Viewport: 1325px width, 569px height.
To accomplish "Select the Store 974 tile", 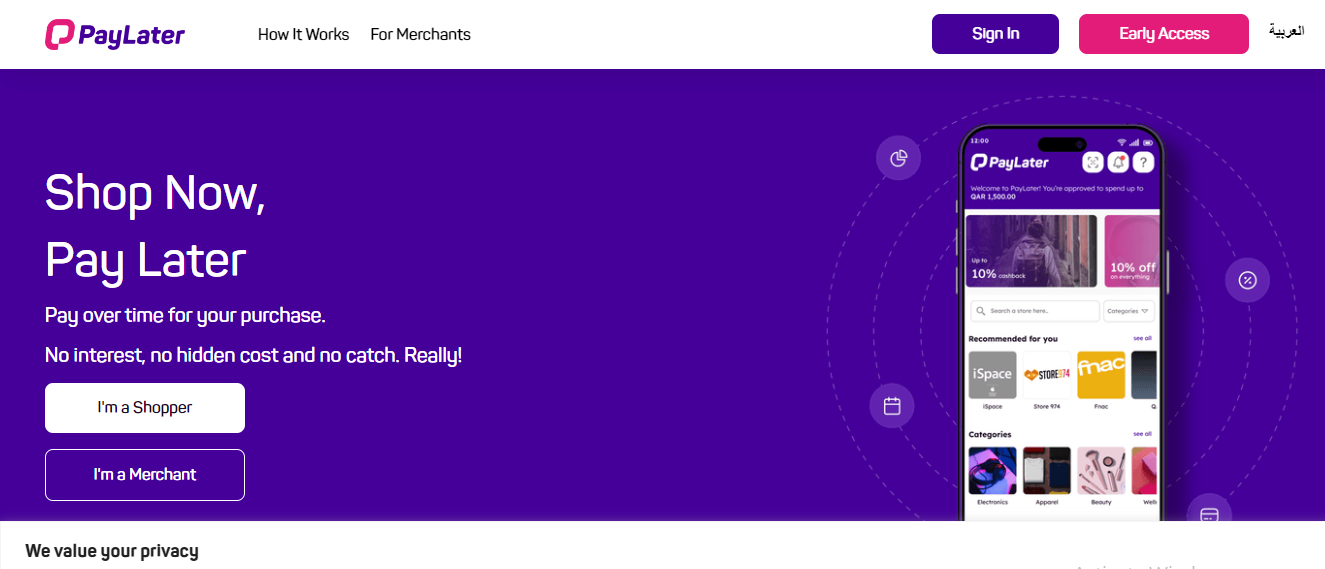I will [1047, 375].
